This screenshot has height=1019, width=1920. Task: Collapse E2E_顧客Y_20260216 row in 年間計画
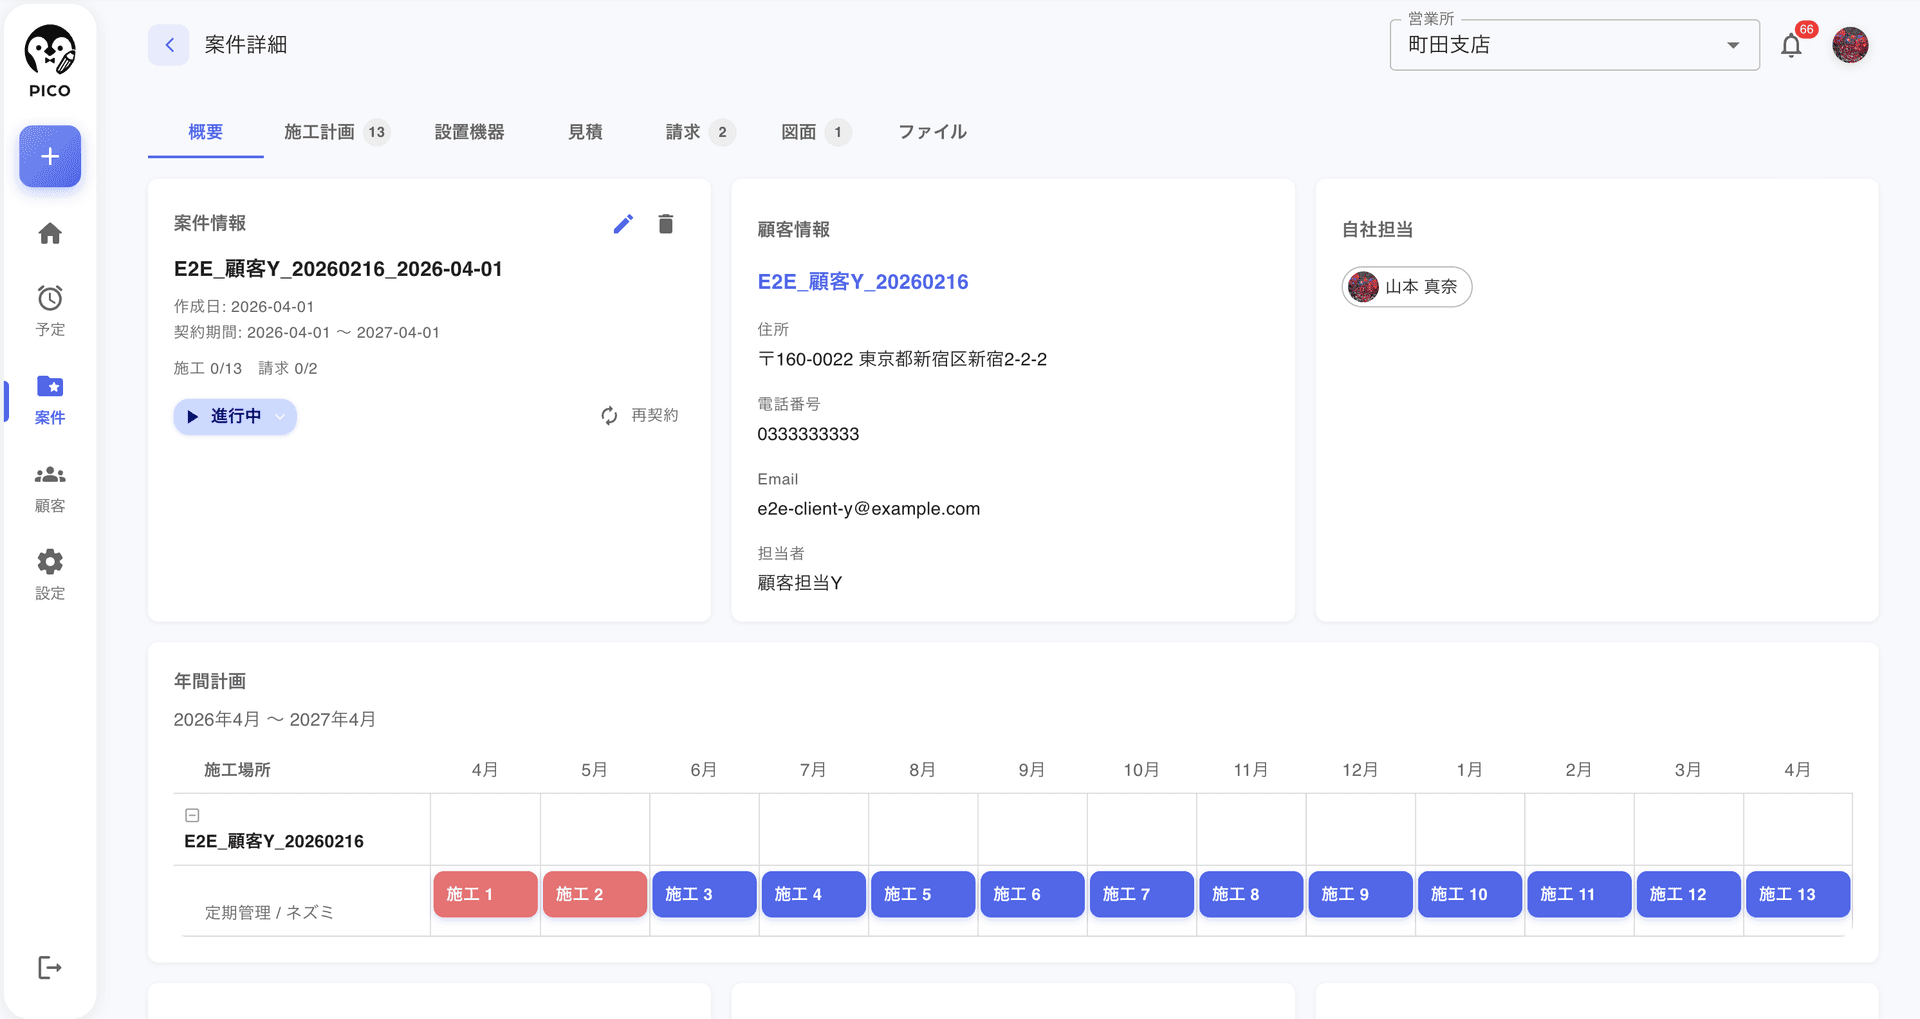tap(193, 815)
